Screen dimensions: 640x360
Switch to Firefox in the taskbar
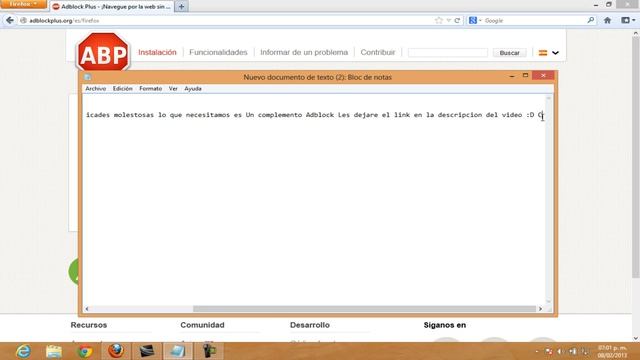pos(116,351)
